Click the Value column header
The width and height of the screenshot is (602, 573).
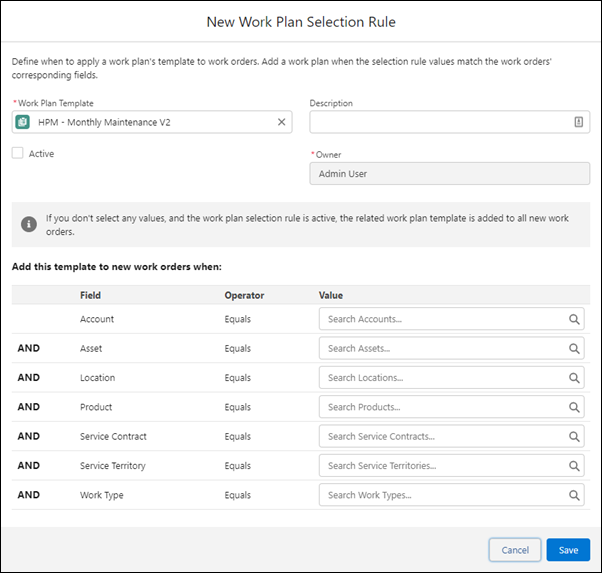[x=331, y=295]
